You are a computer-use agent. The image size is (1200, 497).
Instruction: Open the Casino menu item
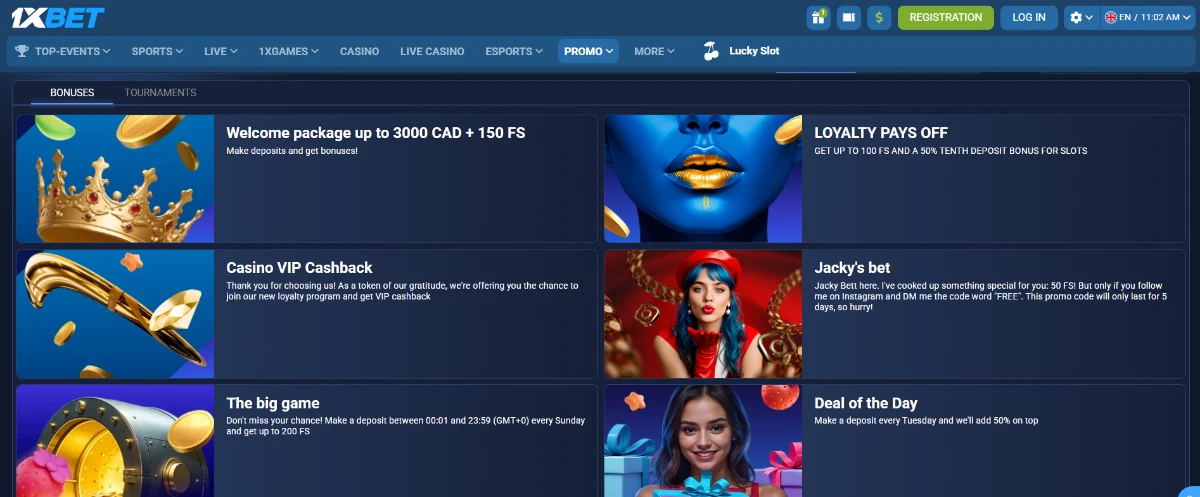(x=359, y=51)
